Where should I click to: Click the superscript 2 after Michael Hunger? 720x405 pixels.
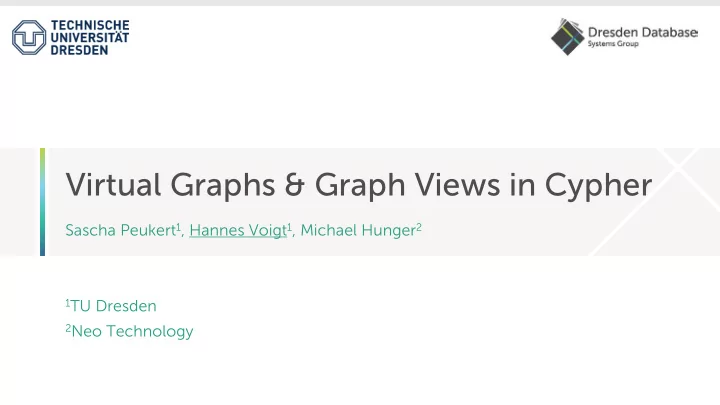tap(419, 226)
